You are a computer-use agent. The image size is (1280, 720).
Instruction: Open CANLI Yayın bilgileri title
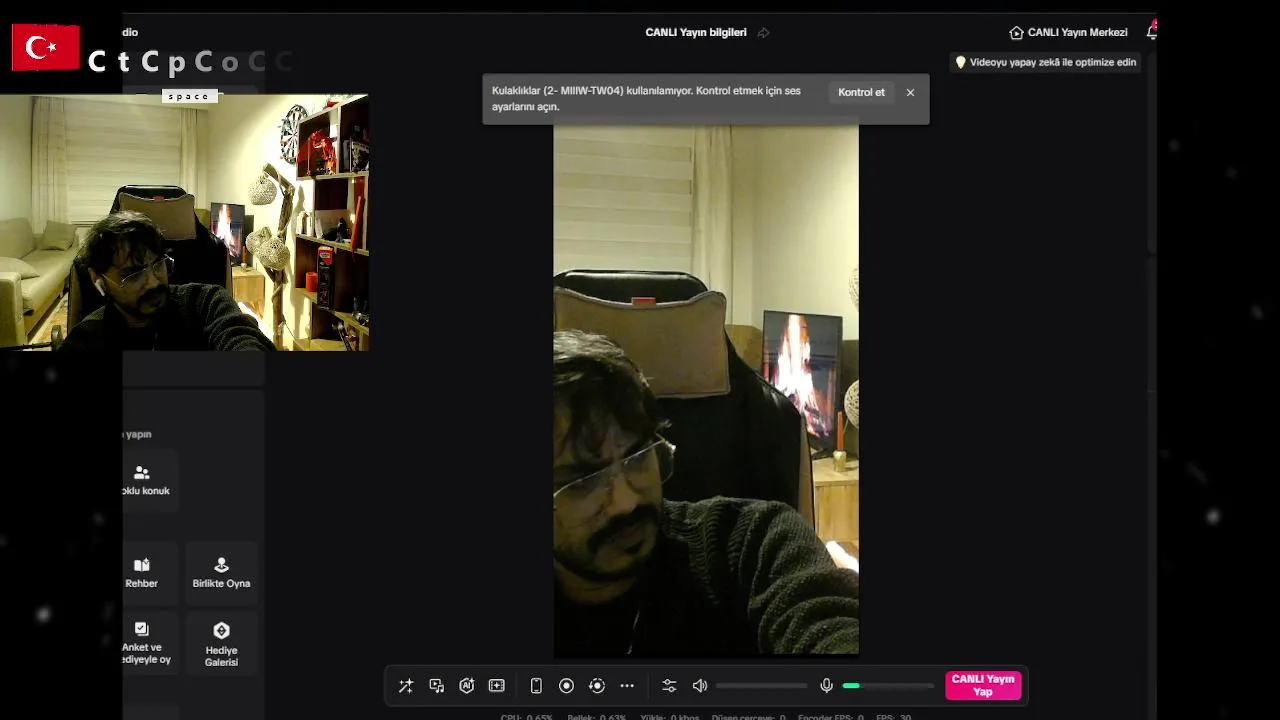pos(696,33)
